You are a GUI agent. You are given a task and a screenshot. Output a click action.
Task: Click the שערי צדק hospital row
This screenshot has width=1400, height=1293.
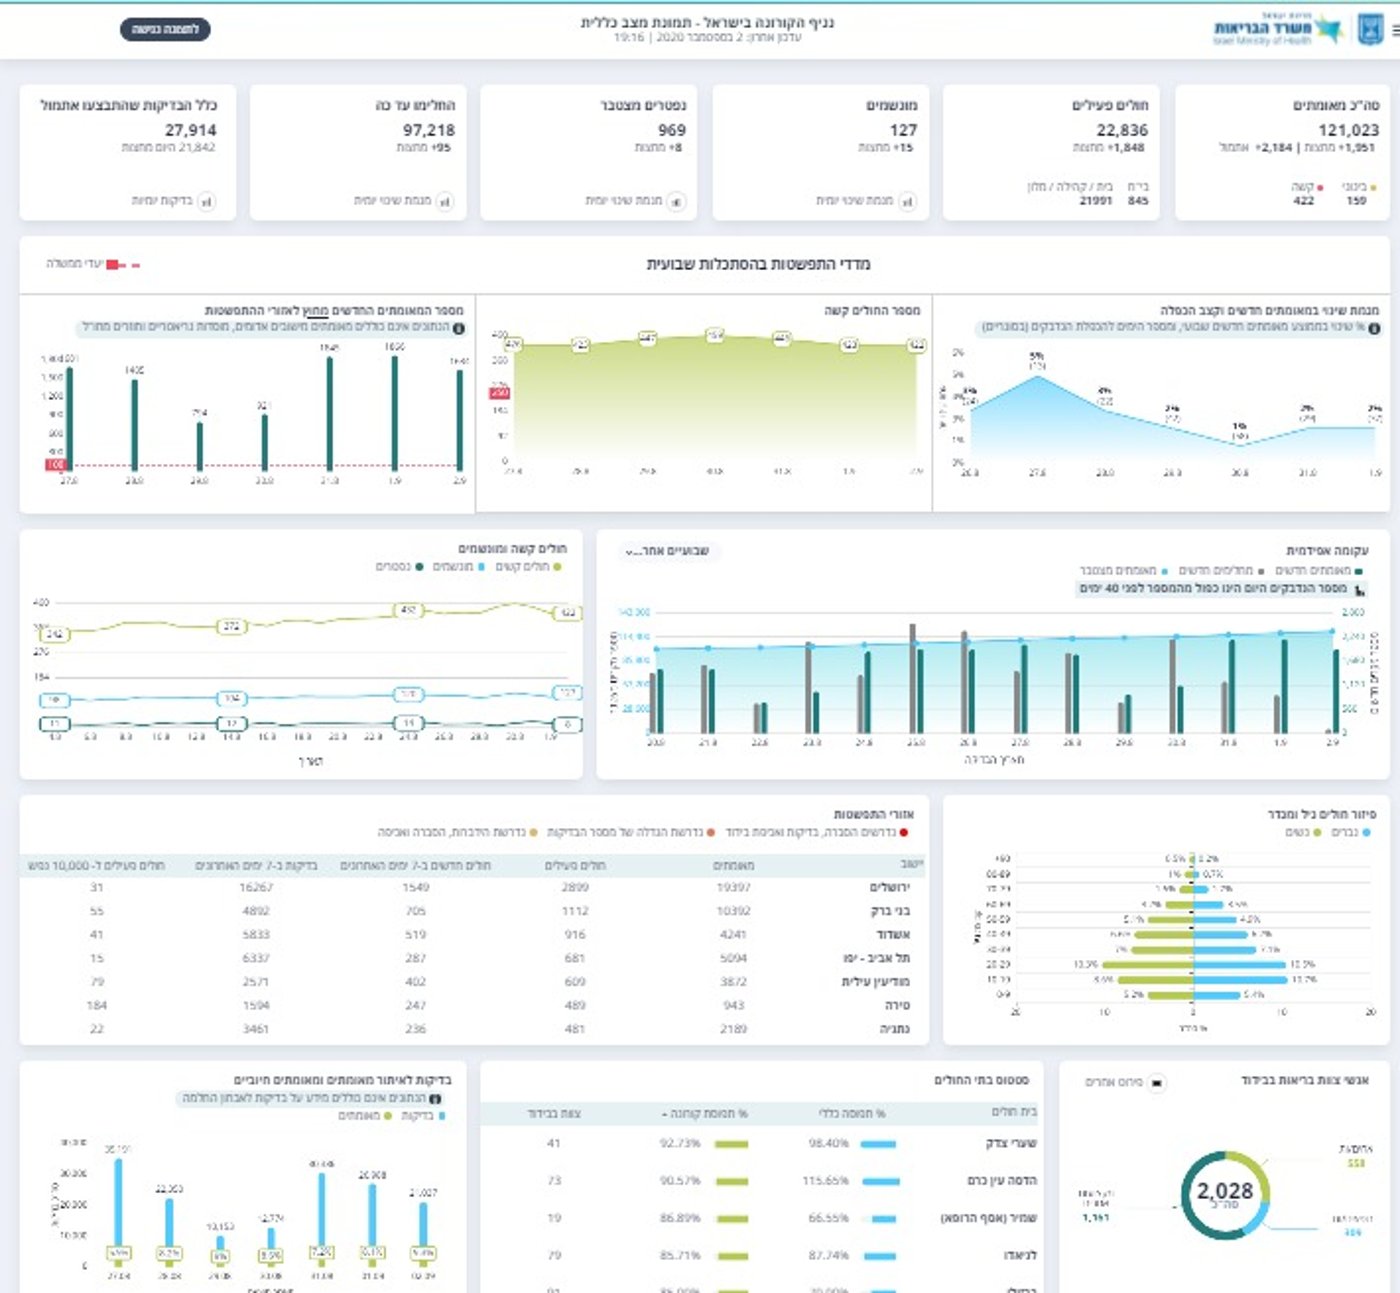pyautogui.click(x=761, y=1144)
